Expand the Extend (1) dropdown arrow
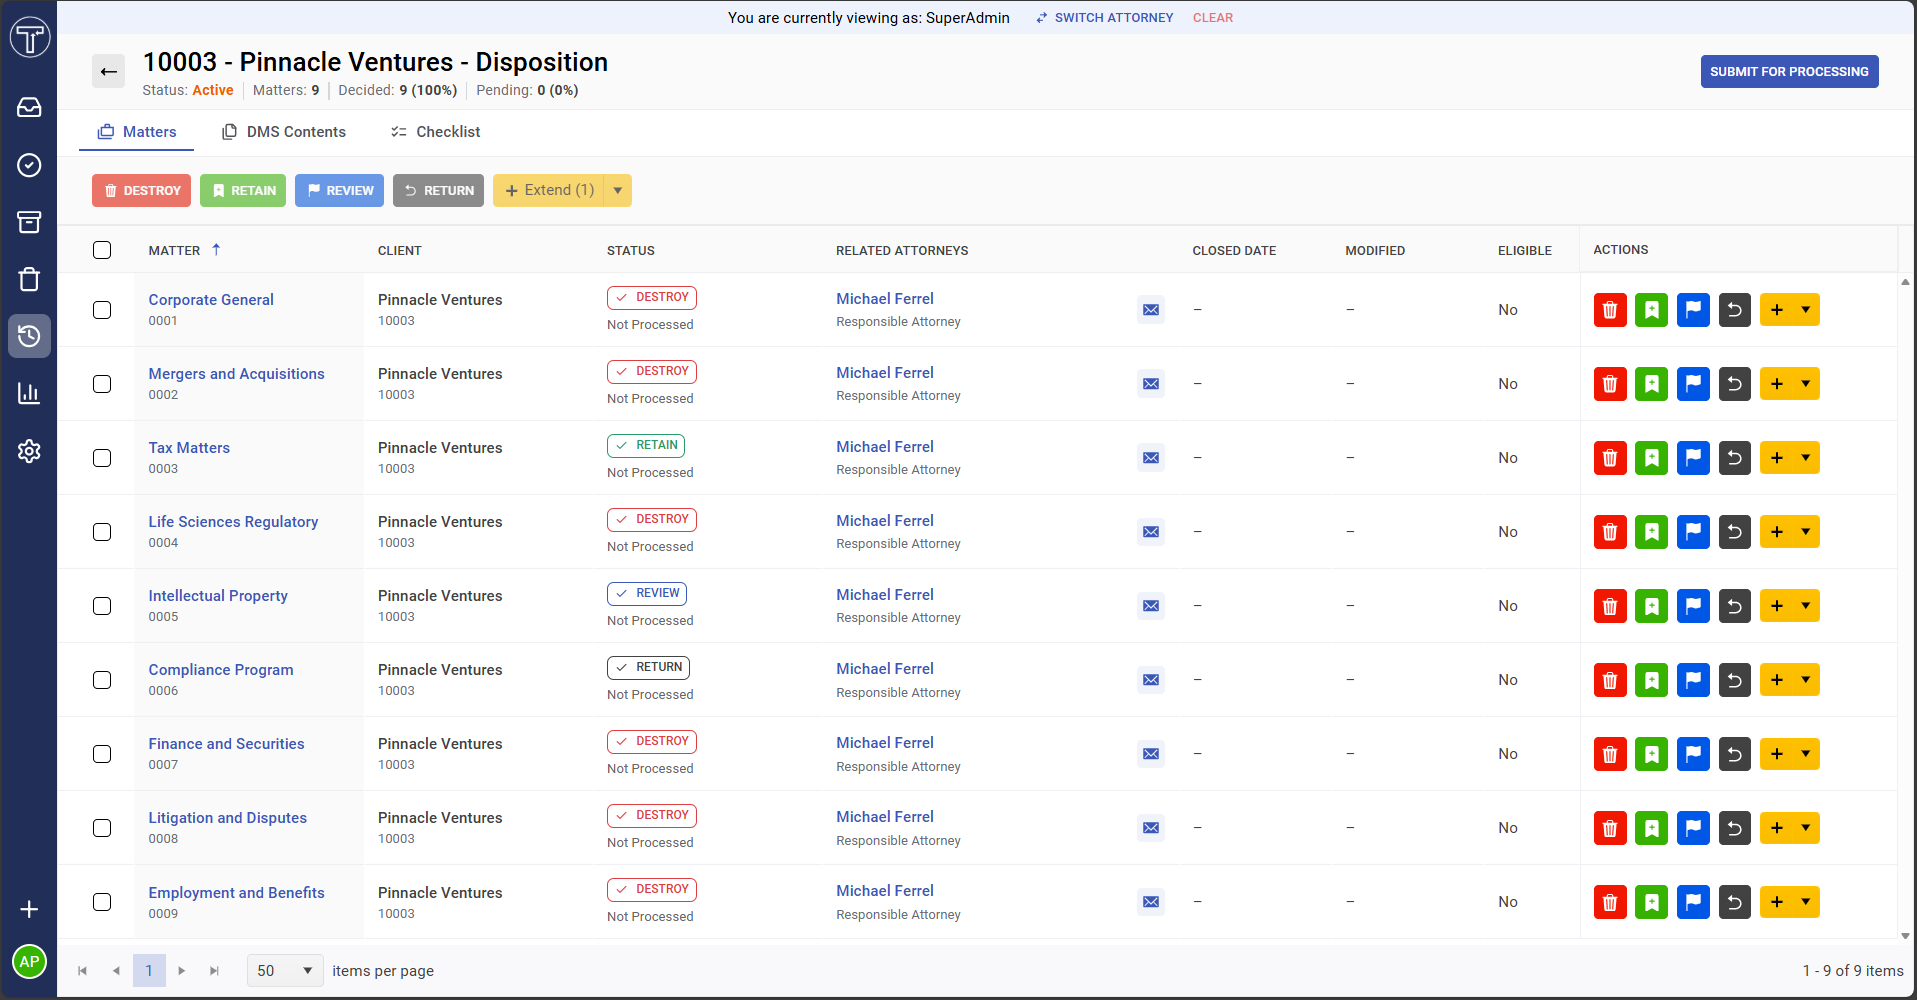 618,190
